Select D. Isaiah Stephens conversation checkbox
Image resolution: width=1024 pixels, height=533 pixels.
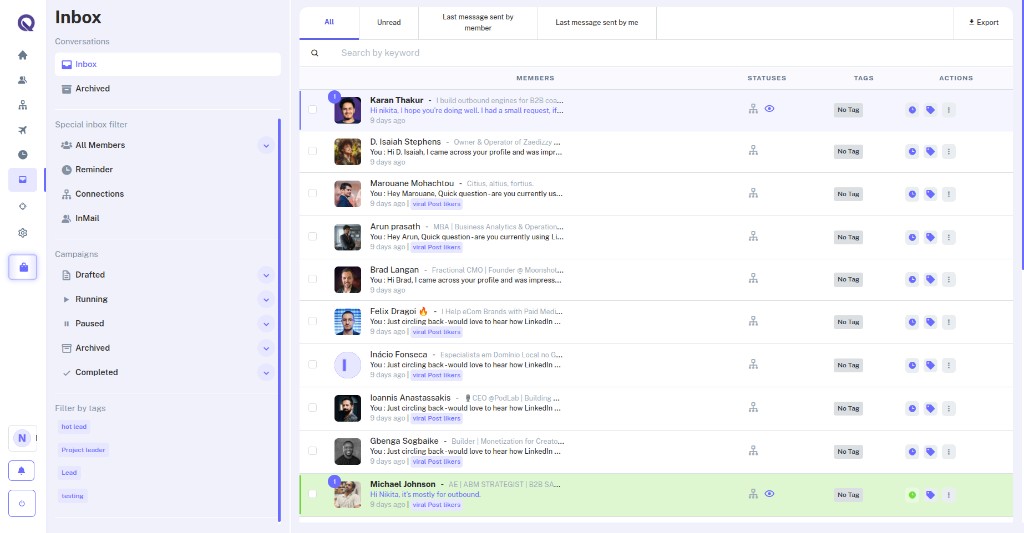tap(313, 151)
